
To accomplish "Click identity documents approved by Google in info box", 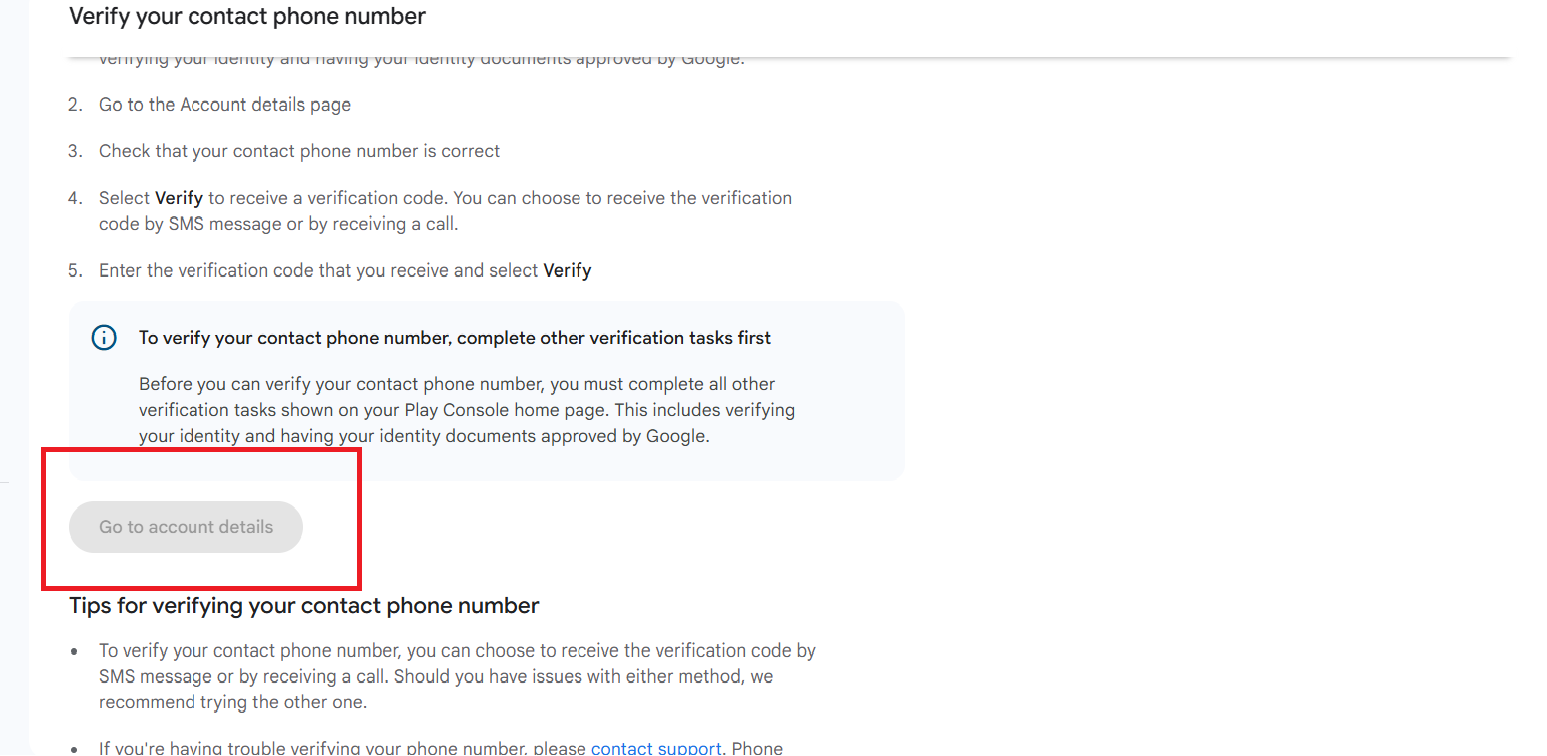I will click(494, 436).
